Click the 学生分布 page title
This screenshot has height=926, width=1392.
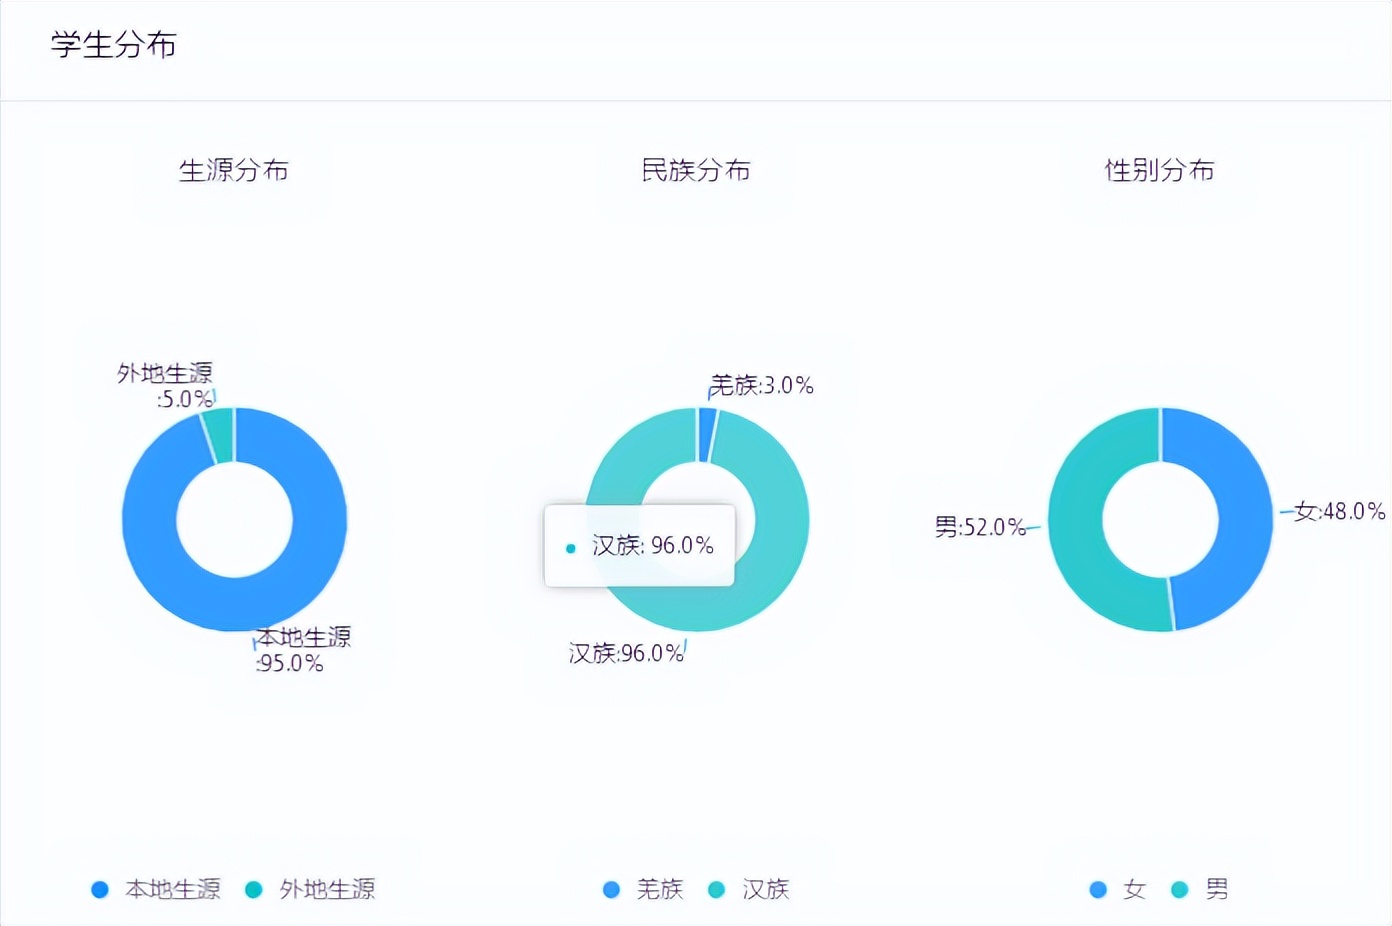[x=112, y=45]
